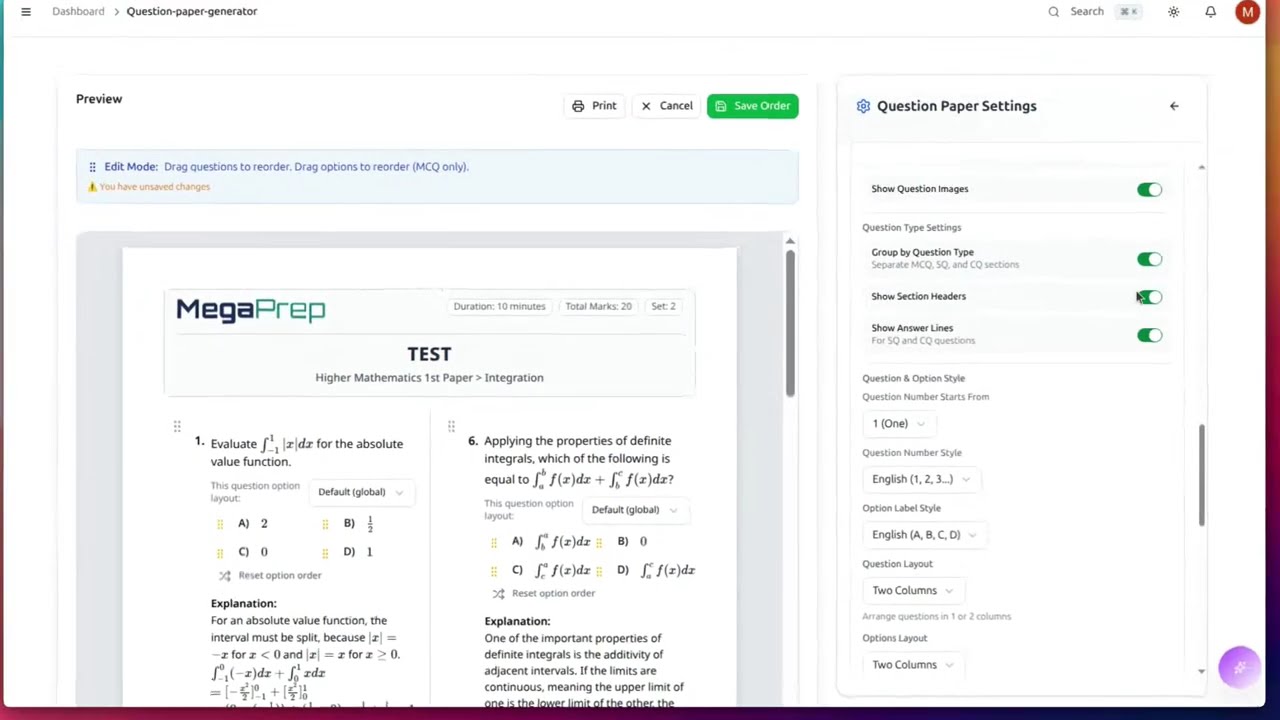1280x720 pixels.
Task: Toggle Show Section Headers switch
Action: (x=1149, y=297)
